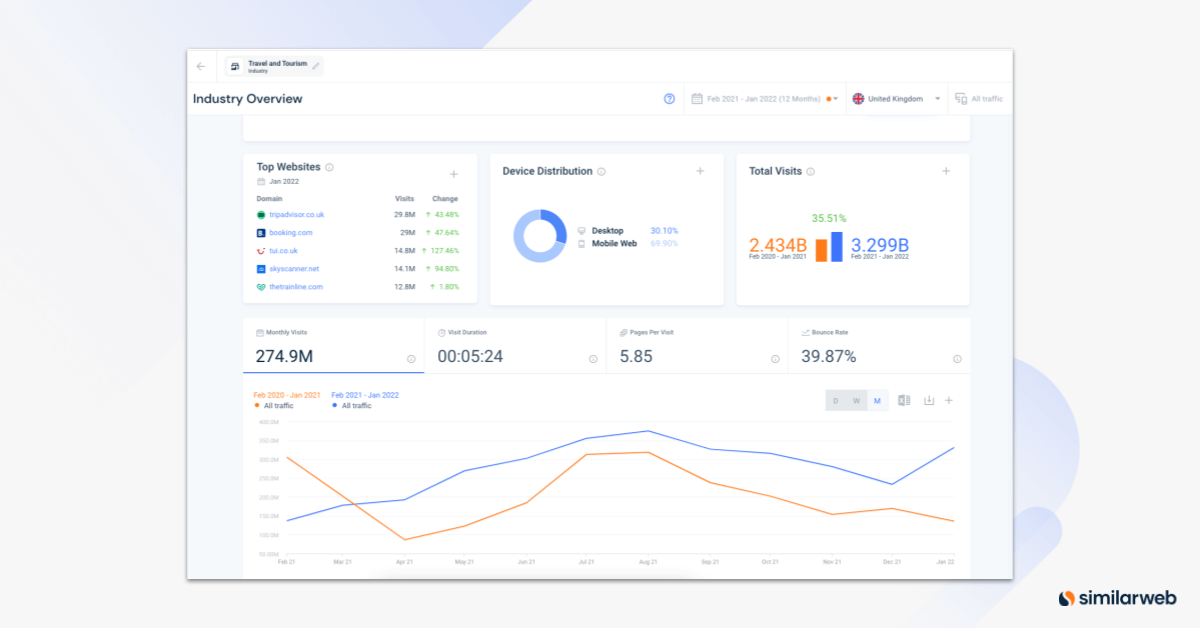Switch chart granularity to Weekly

click(856, 401)
